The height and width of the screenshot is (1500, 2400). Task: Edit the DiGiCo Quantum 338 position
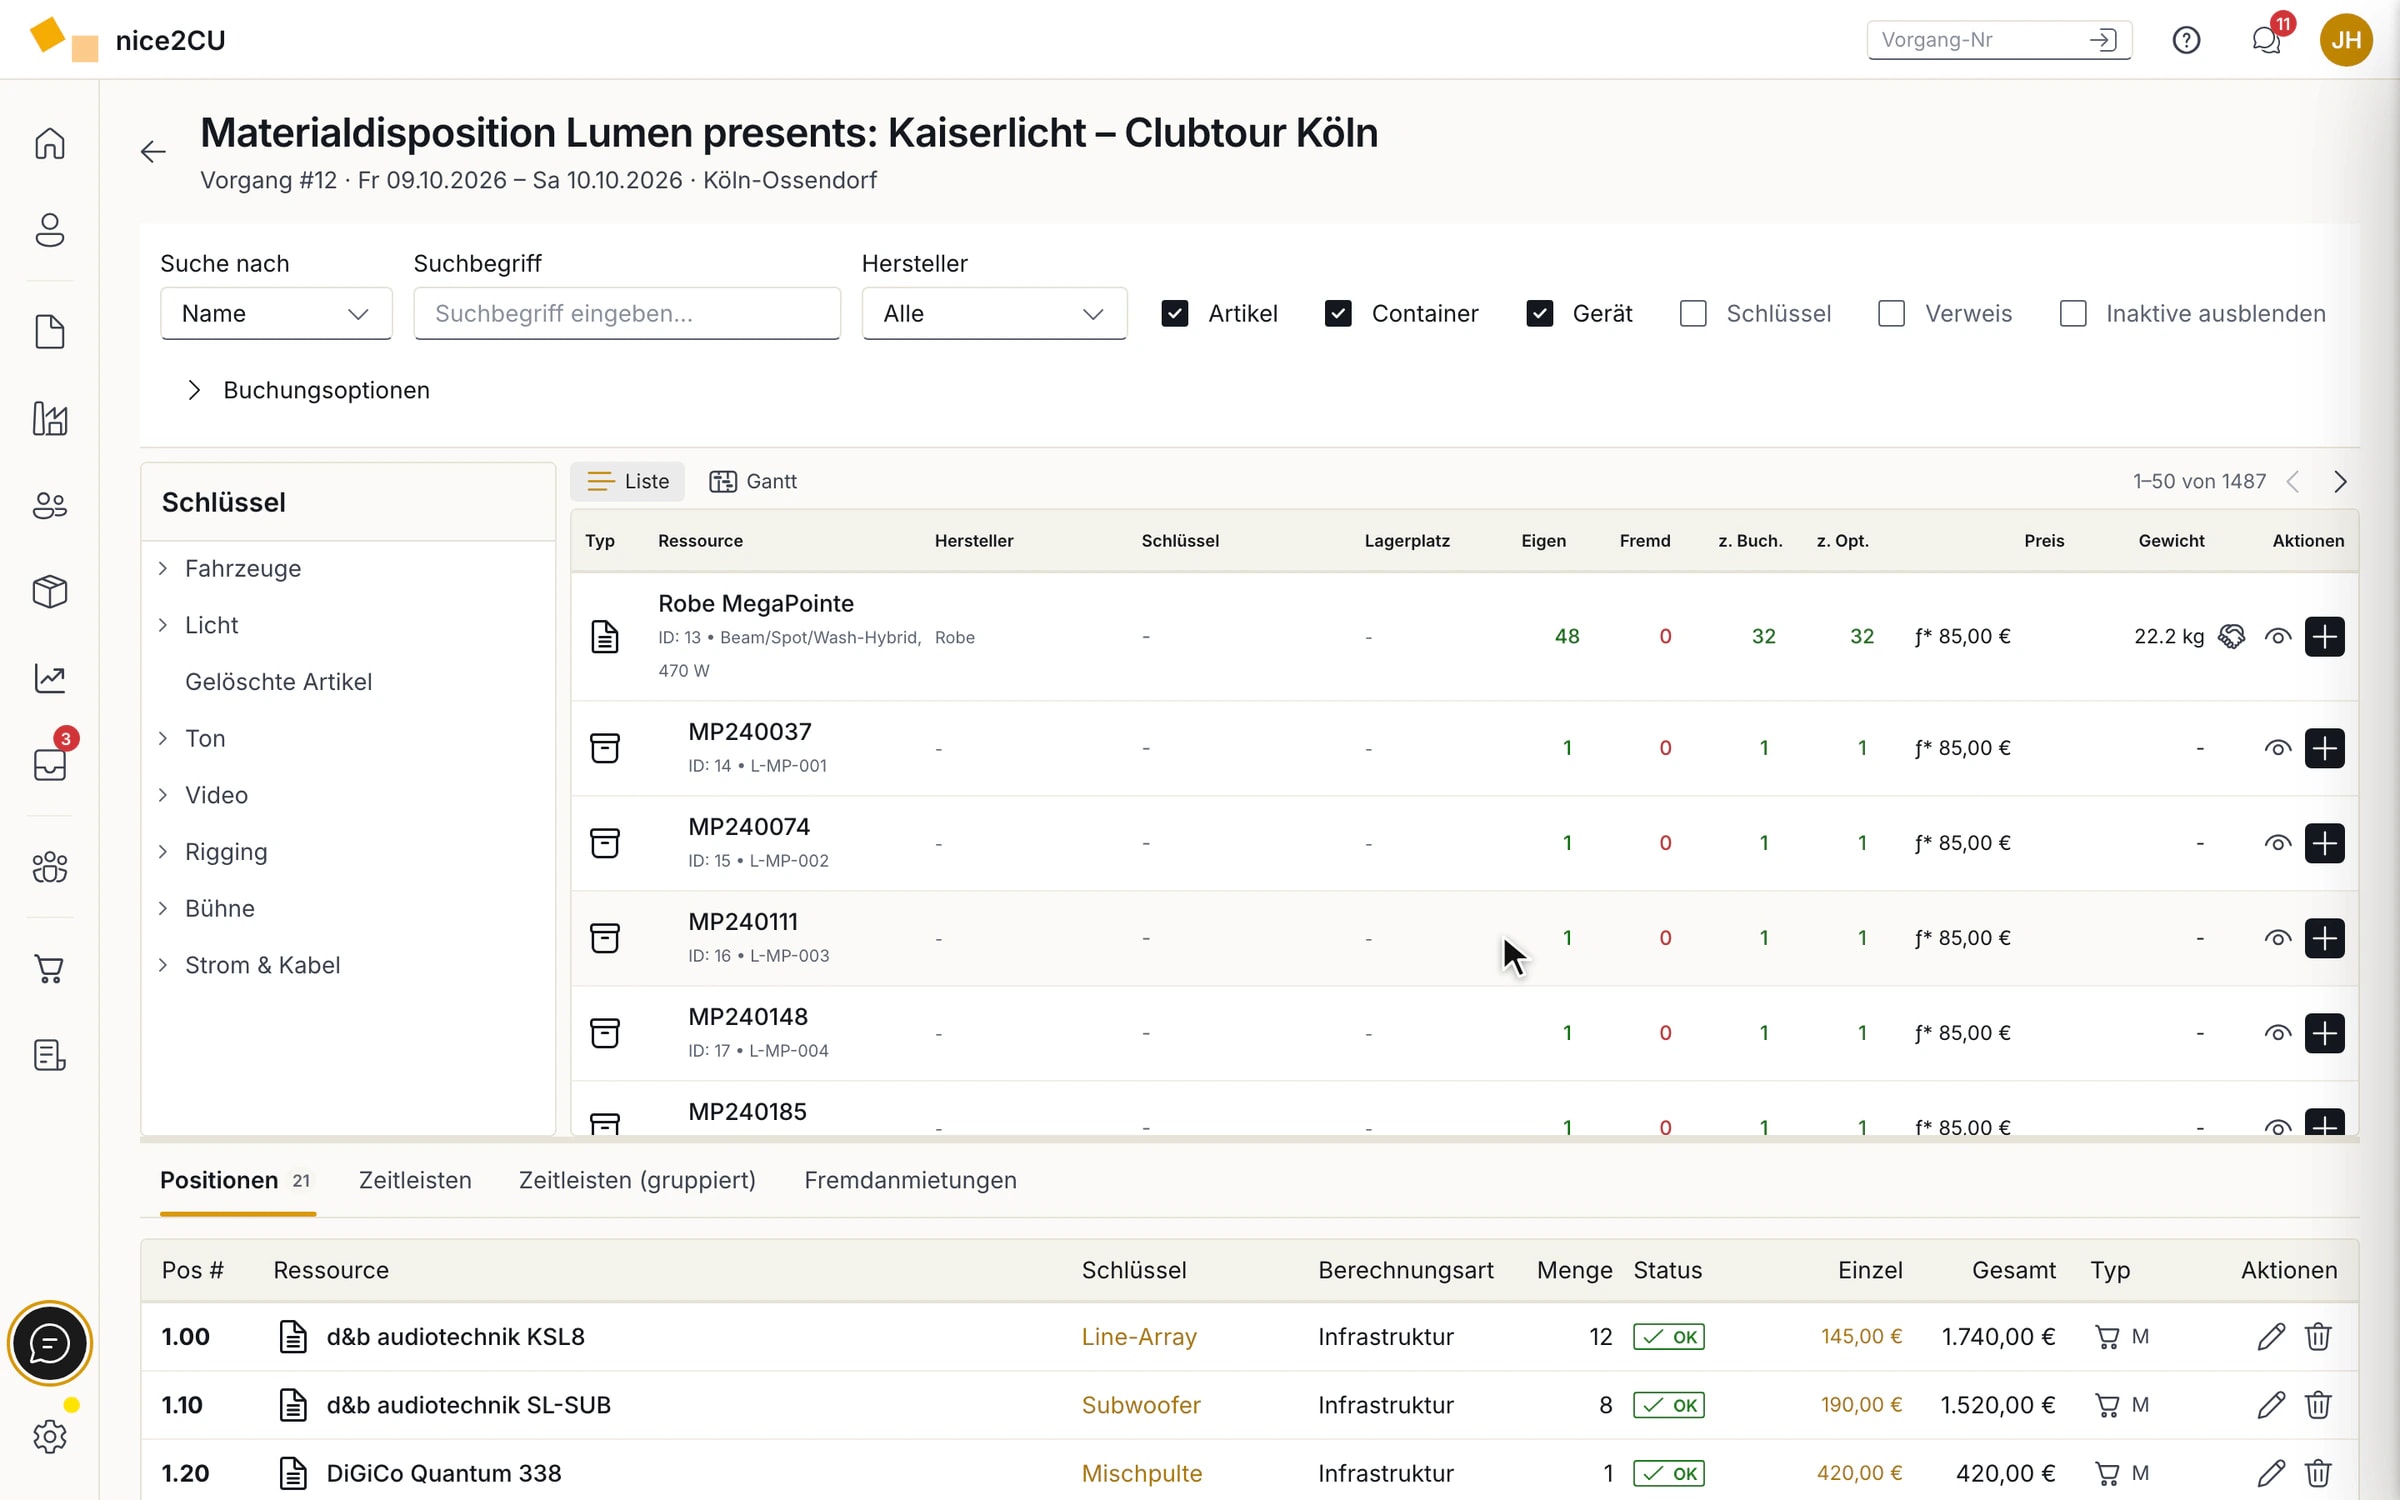(x=2271, y=1472)
